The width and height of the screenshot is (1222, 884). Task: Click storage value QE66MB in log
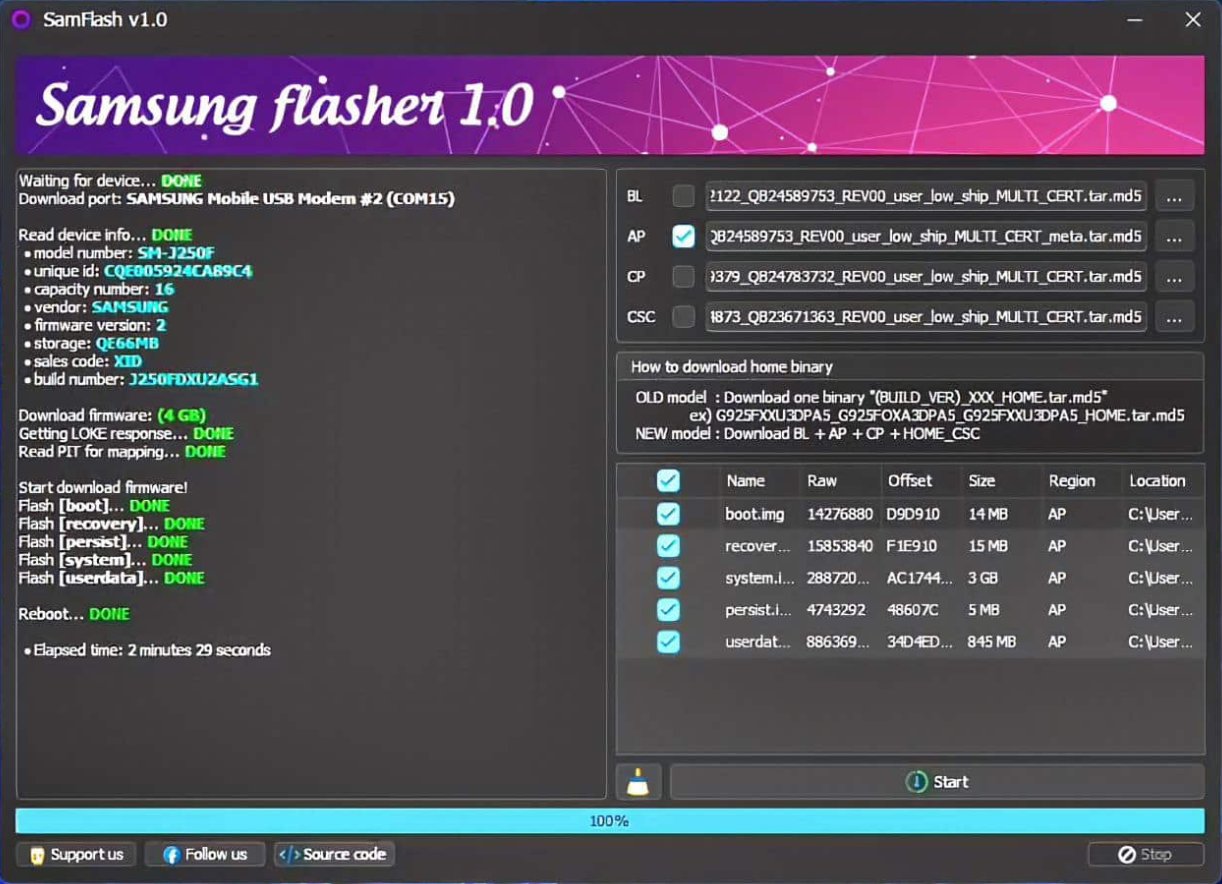(127, 343)
